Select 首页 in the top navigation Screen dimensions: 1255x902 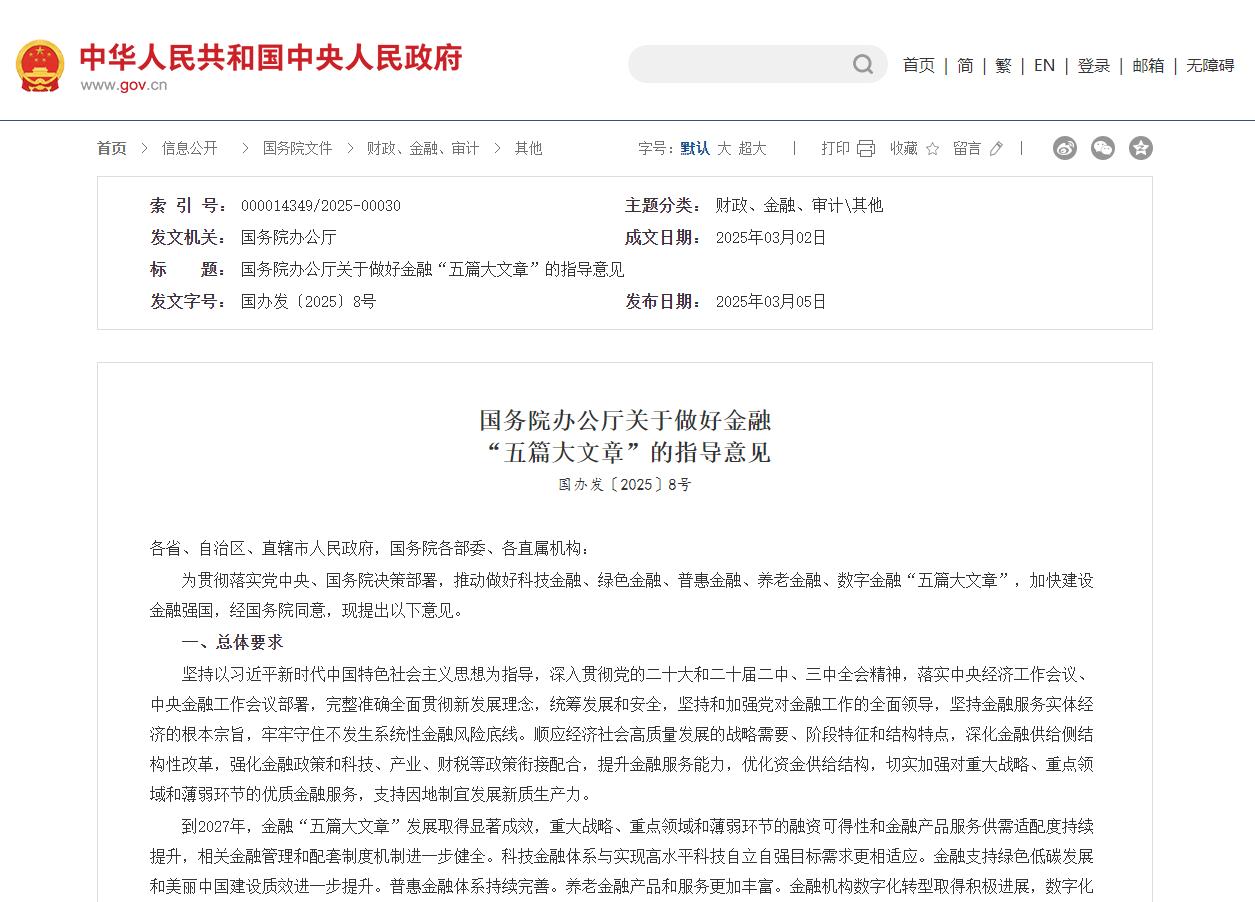[x=918, y=65]
